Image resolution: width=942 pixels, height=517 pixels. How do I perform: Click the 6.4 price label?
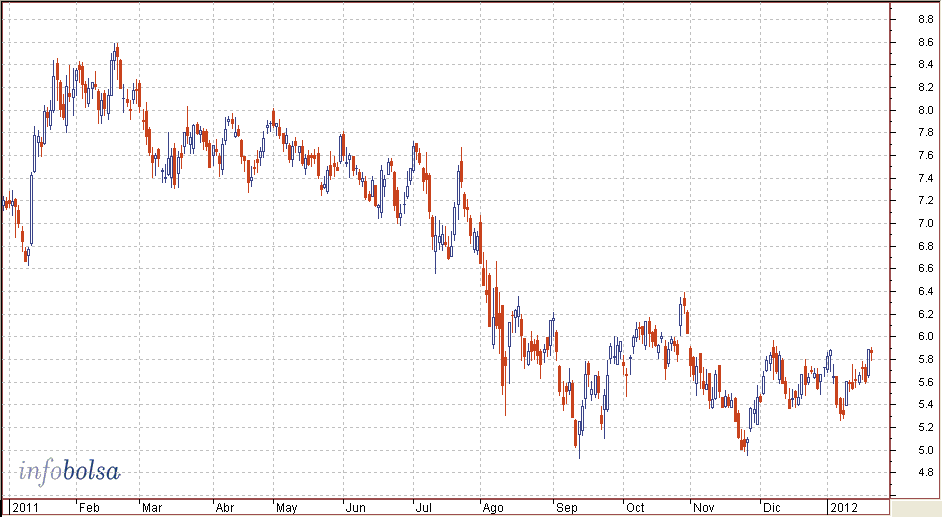[926, 291]
